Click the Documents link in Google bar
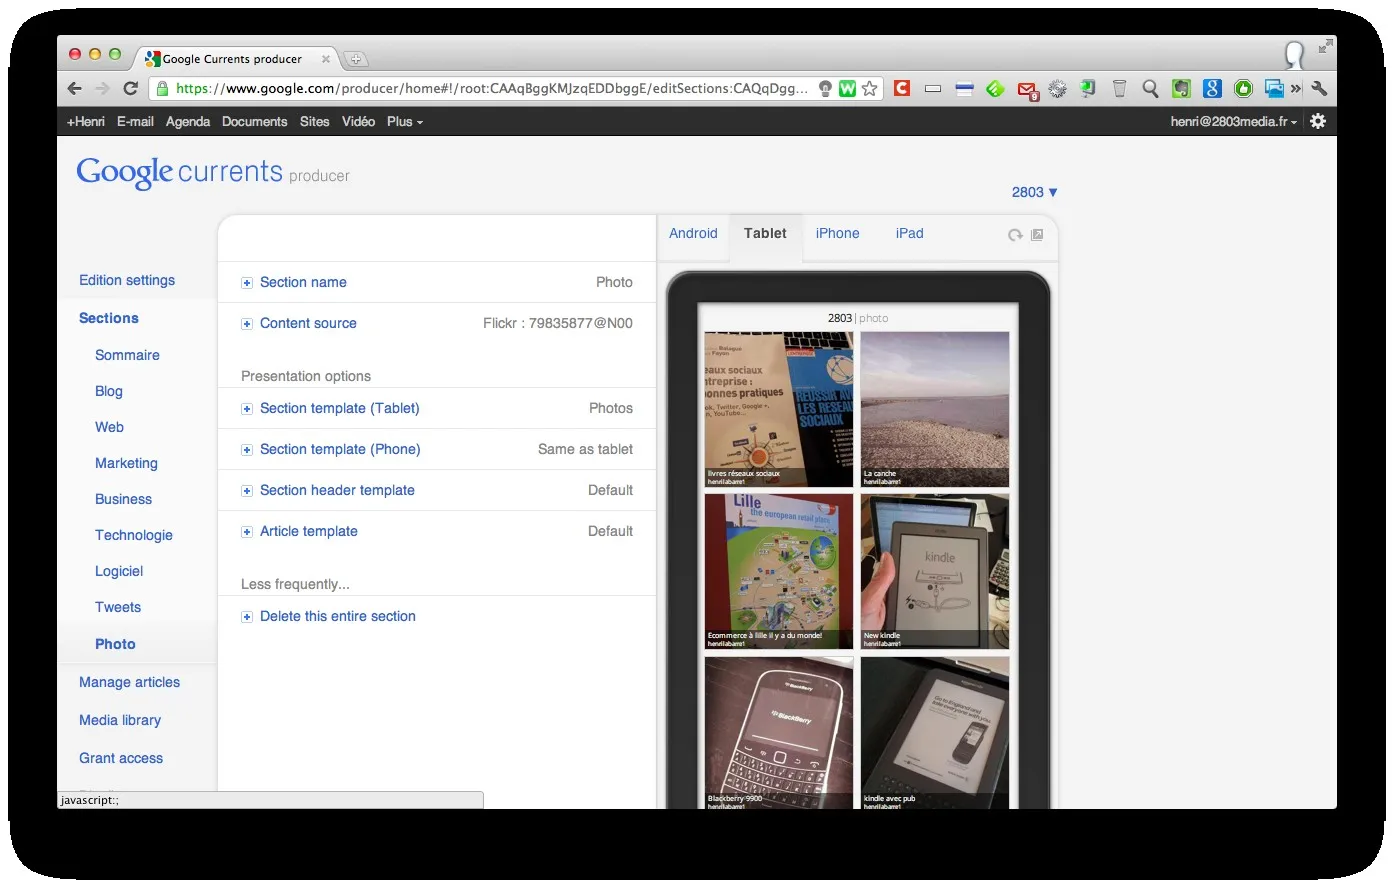The width and height of the screenshot is (1394, 888). (254, 121)
